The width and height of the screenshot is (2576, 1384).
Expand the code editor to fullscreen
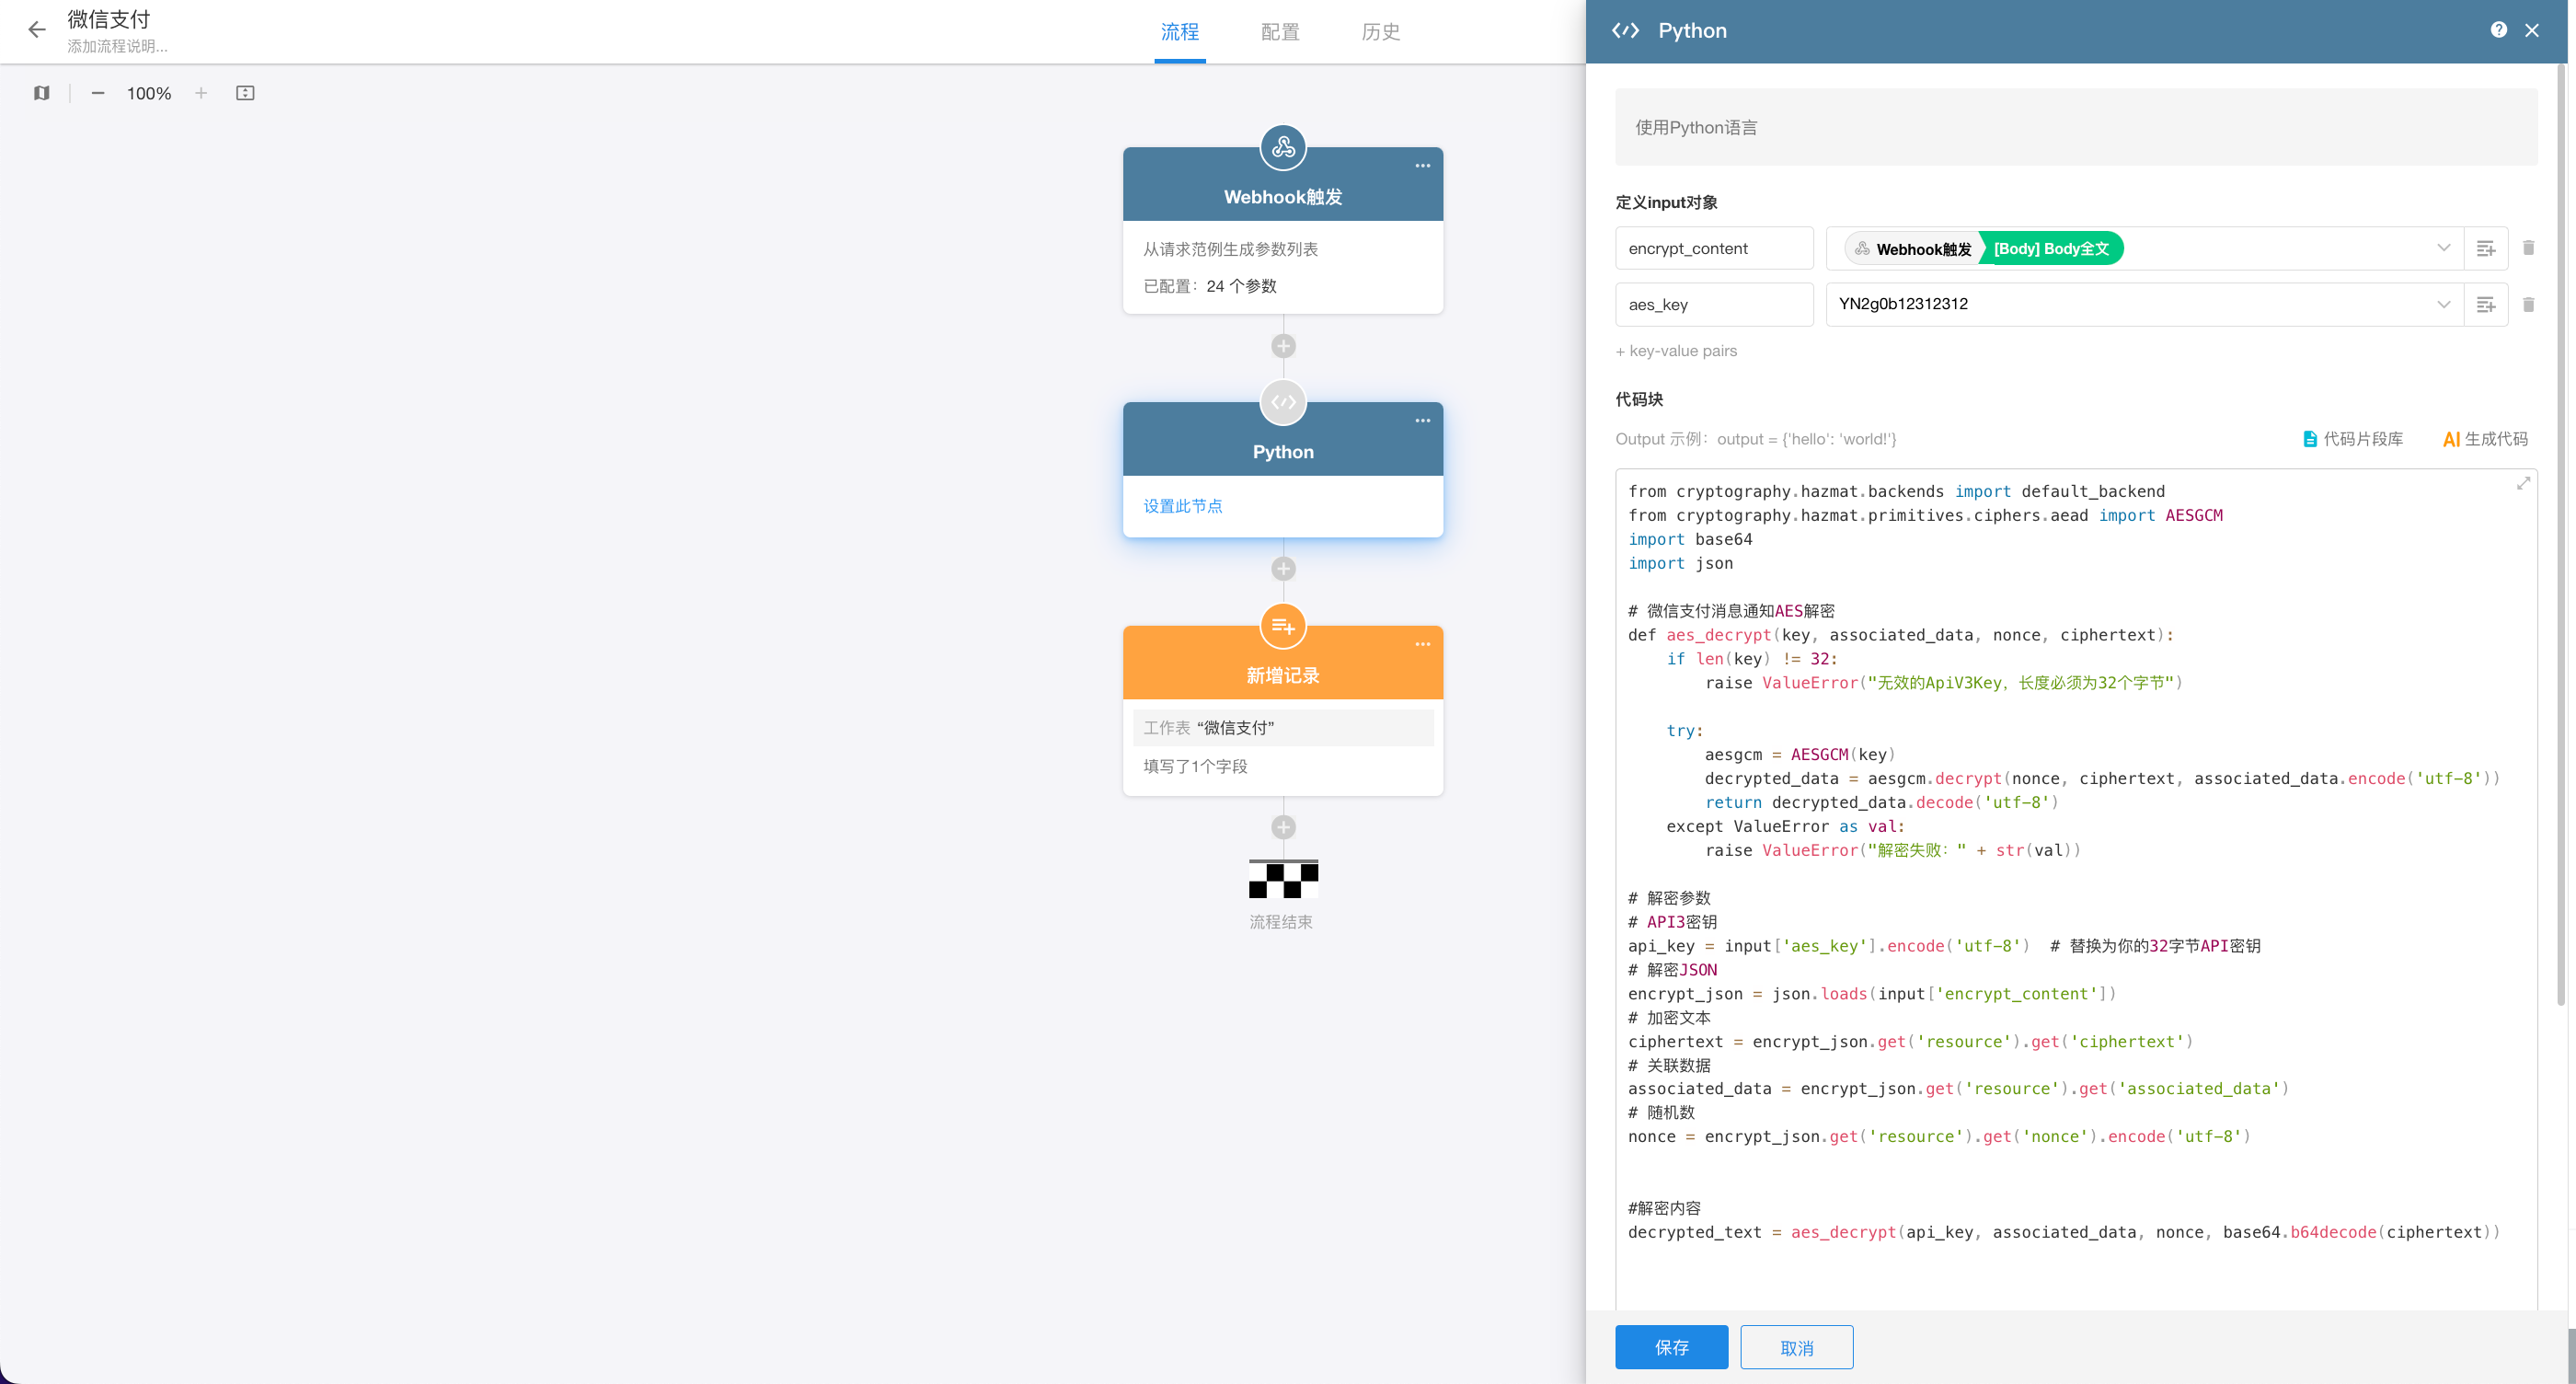[x=2523, y=484]
